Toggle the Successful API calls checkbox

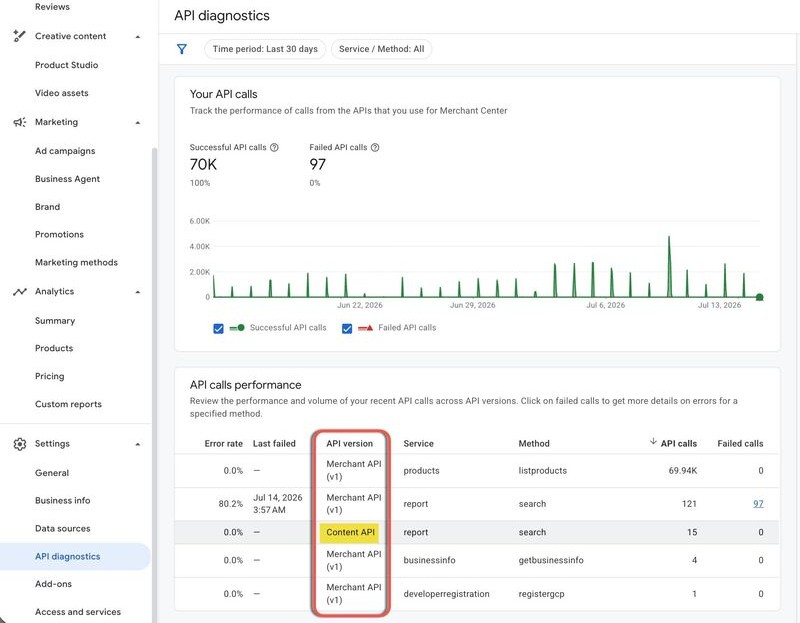pos(218,329)
